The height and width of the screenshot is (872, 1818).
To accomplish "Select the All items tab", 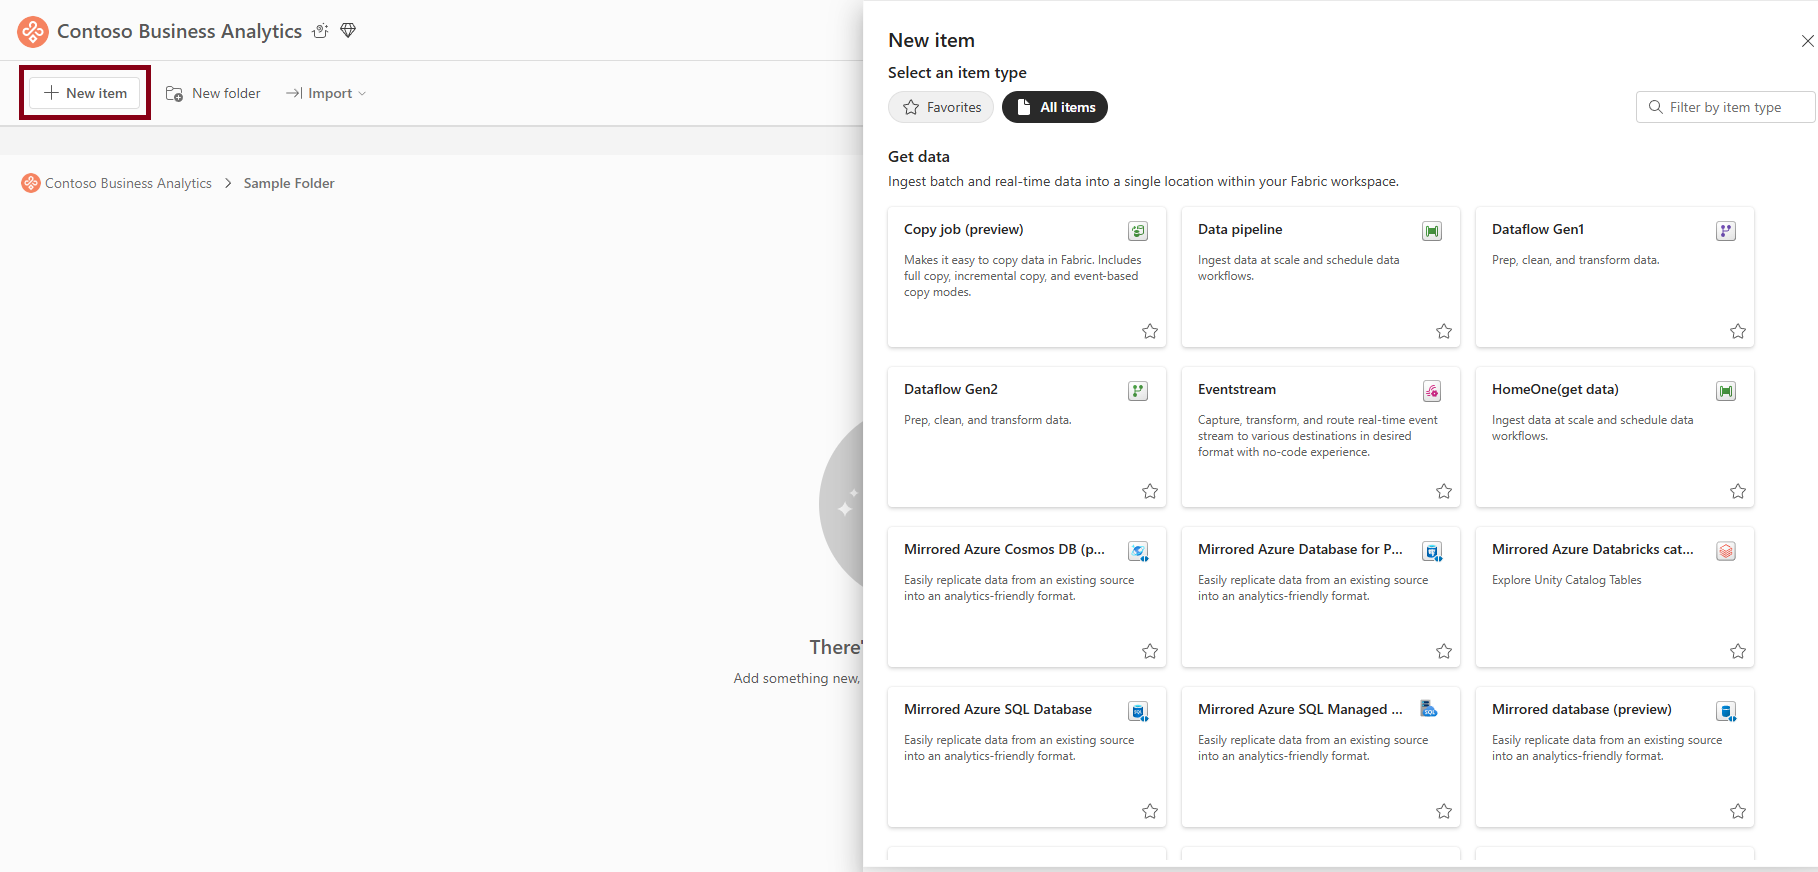I will 1055,107.
